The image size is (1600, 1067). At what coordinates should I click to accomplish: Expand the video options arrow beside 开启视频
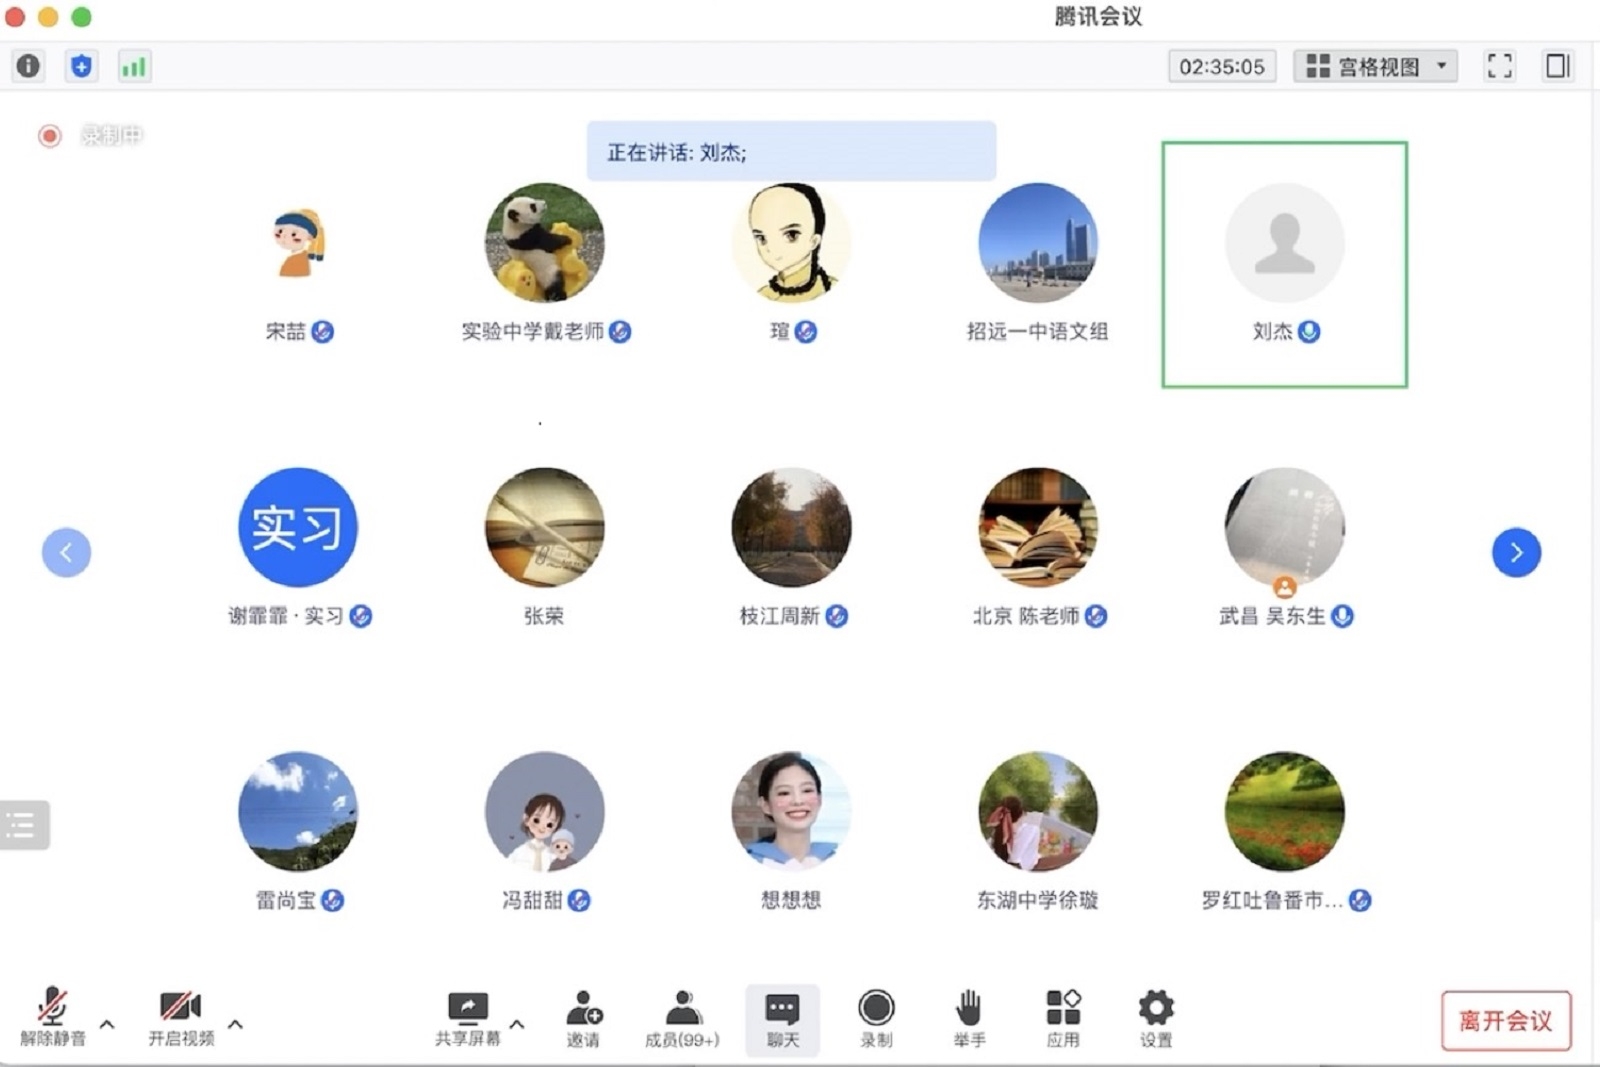tap(236, 1024)
